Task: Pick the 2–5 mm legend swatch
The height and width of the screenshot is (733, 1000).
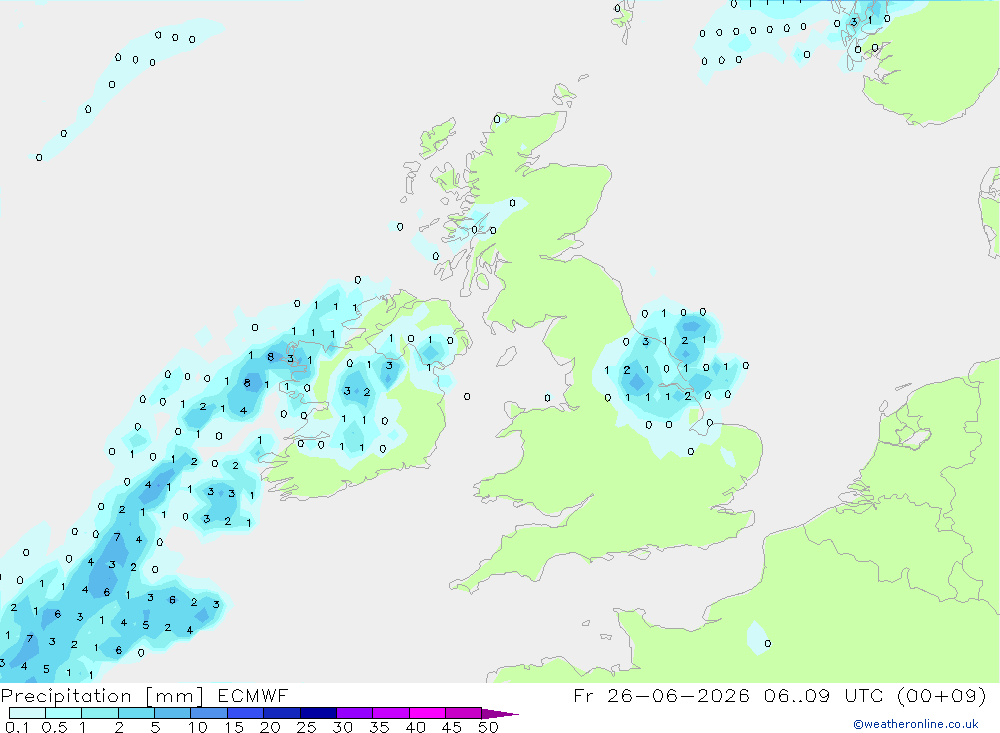Action: tap(136, 713)
